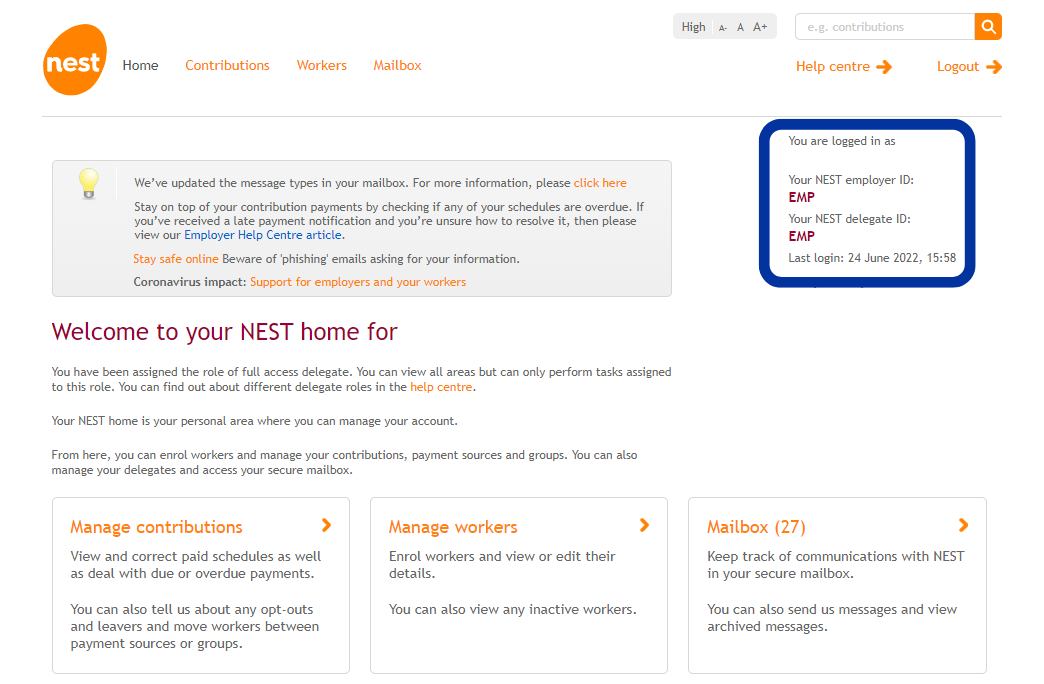Image resolution: width=1044 pixels, height=684 pixels.
Task: Focus the search field e.g. contributions
Action: (x=885, y=27)
